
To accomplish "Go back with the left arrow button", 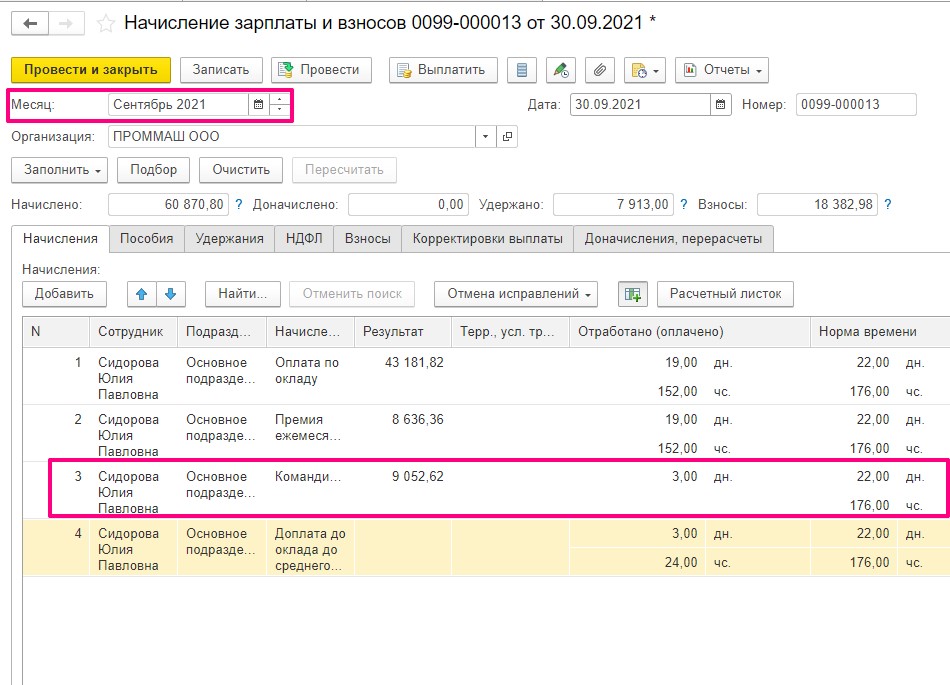I will [x=30, y=24].
